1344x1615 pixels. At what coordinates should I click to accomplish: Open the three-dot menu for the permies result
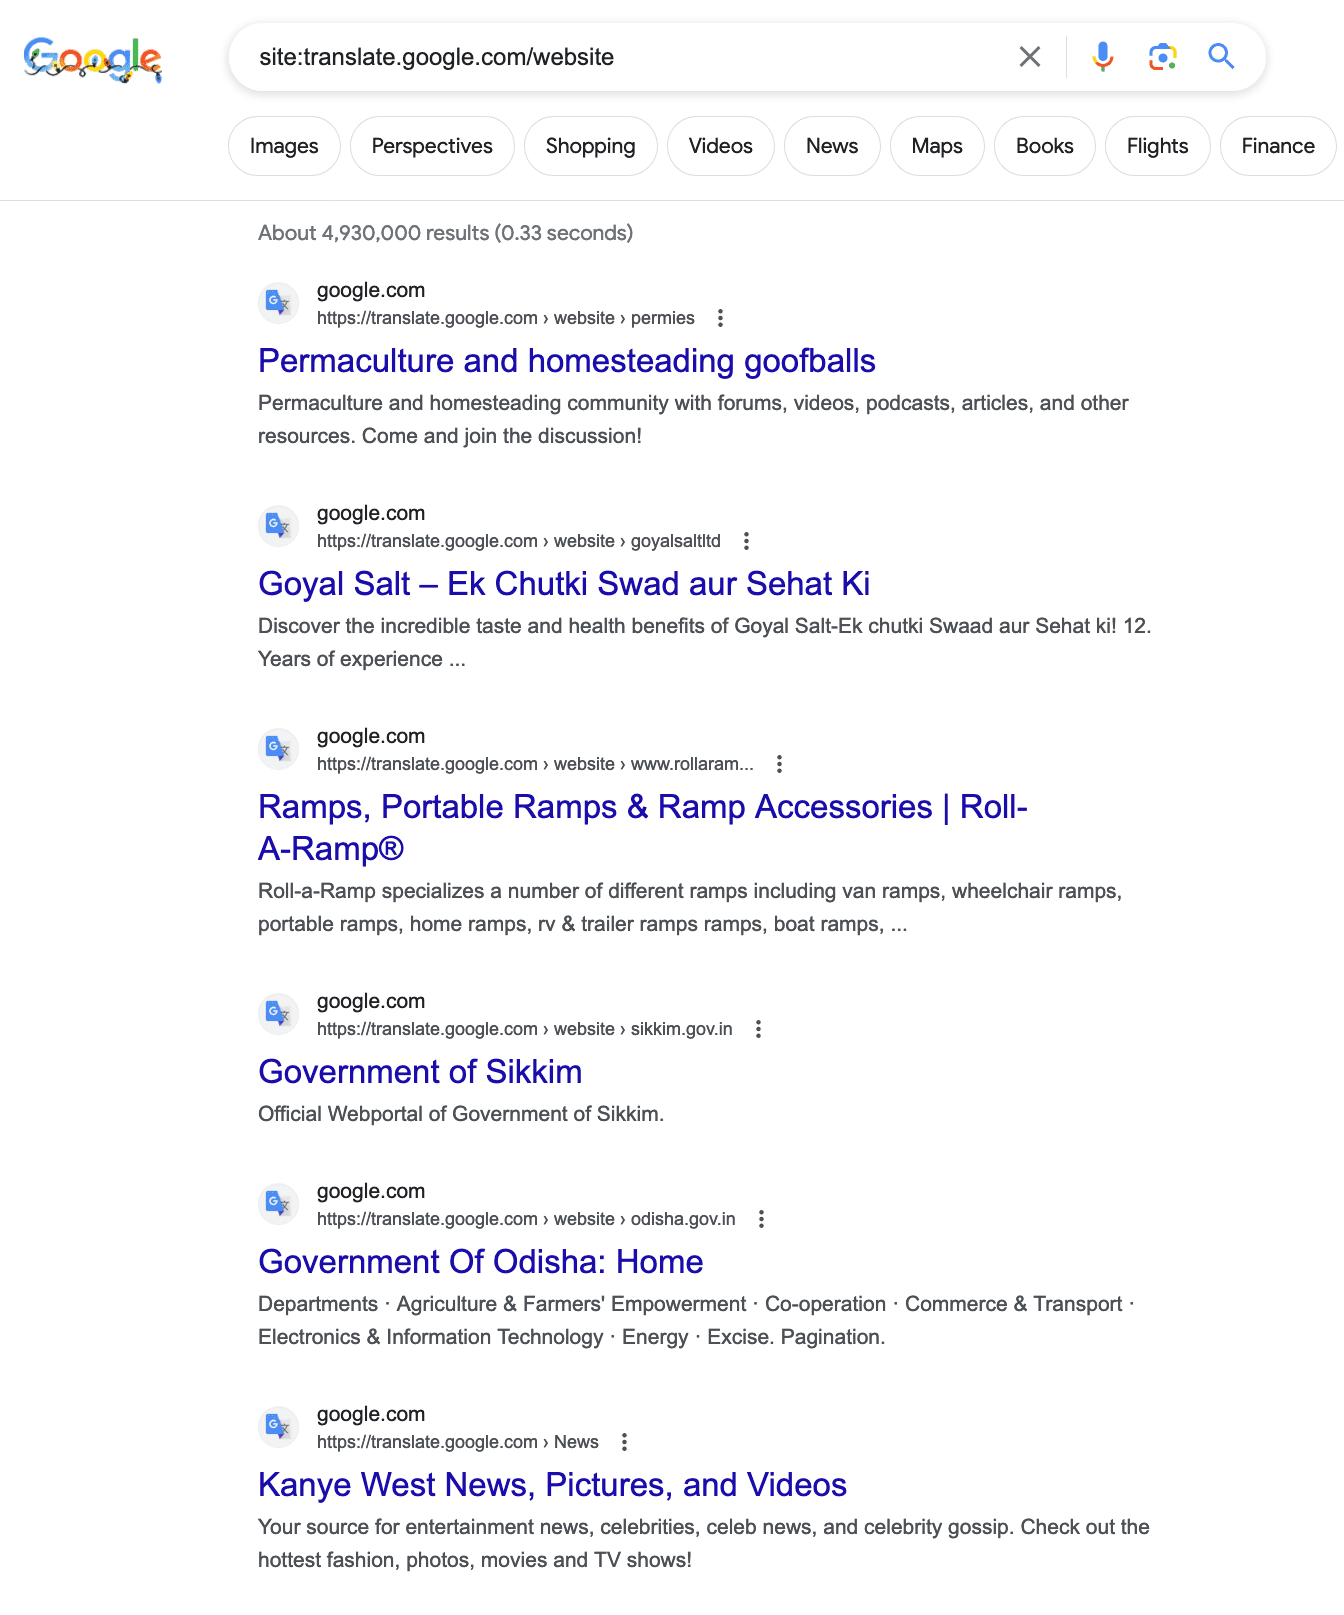tap(720, 318)
